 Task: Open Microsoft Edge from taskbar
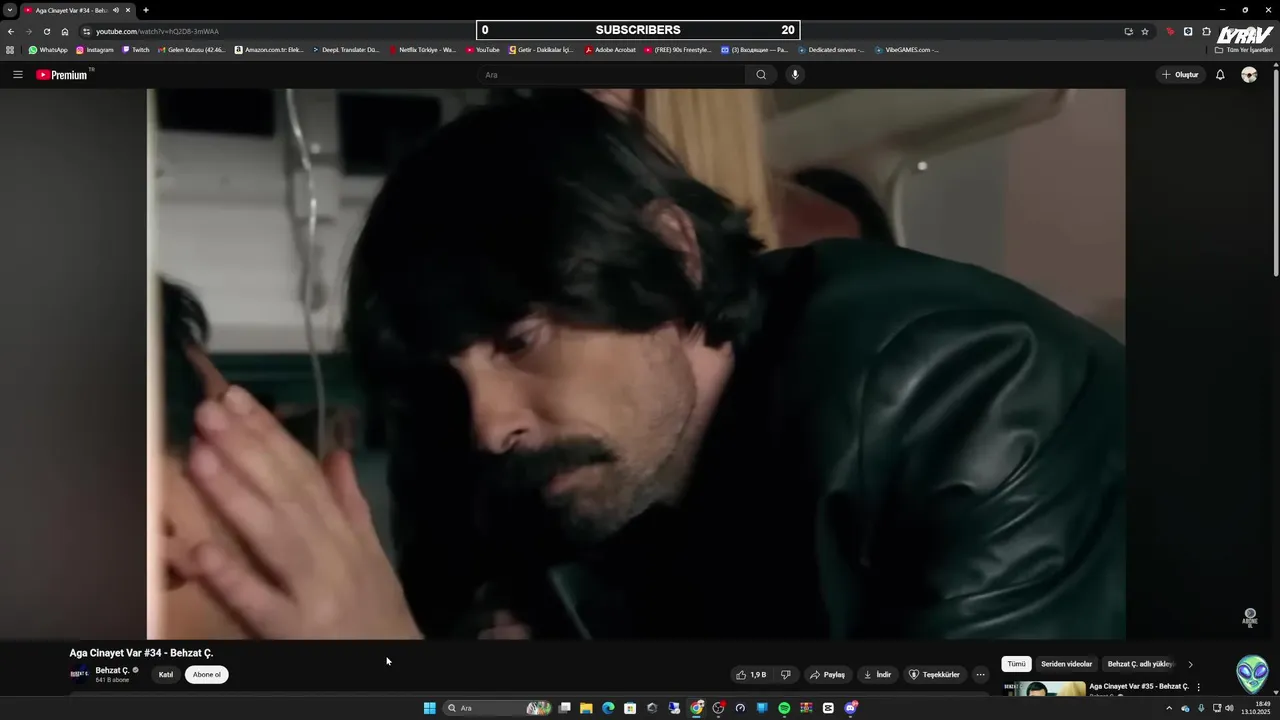608,708
